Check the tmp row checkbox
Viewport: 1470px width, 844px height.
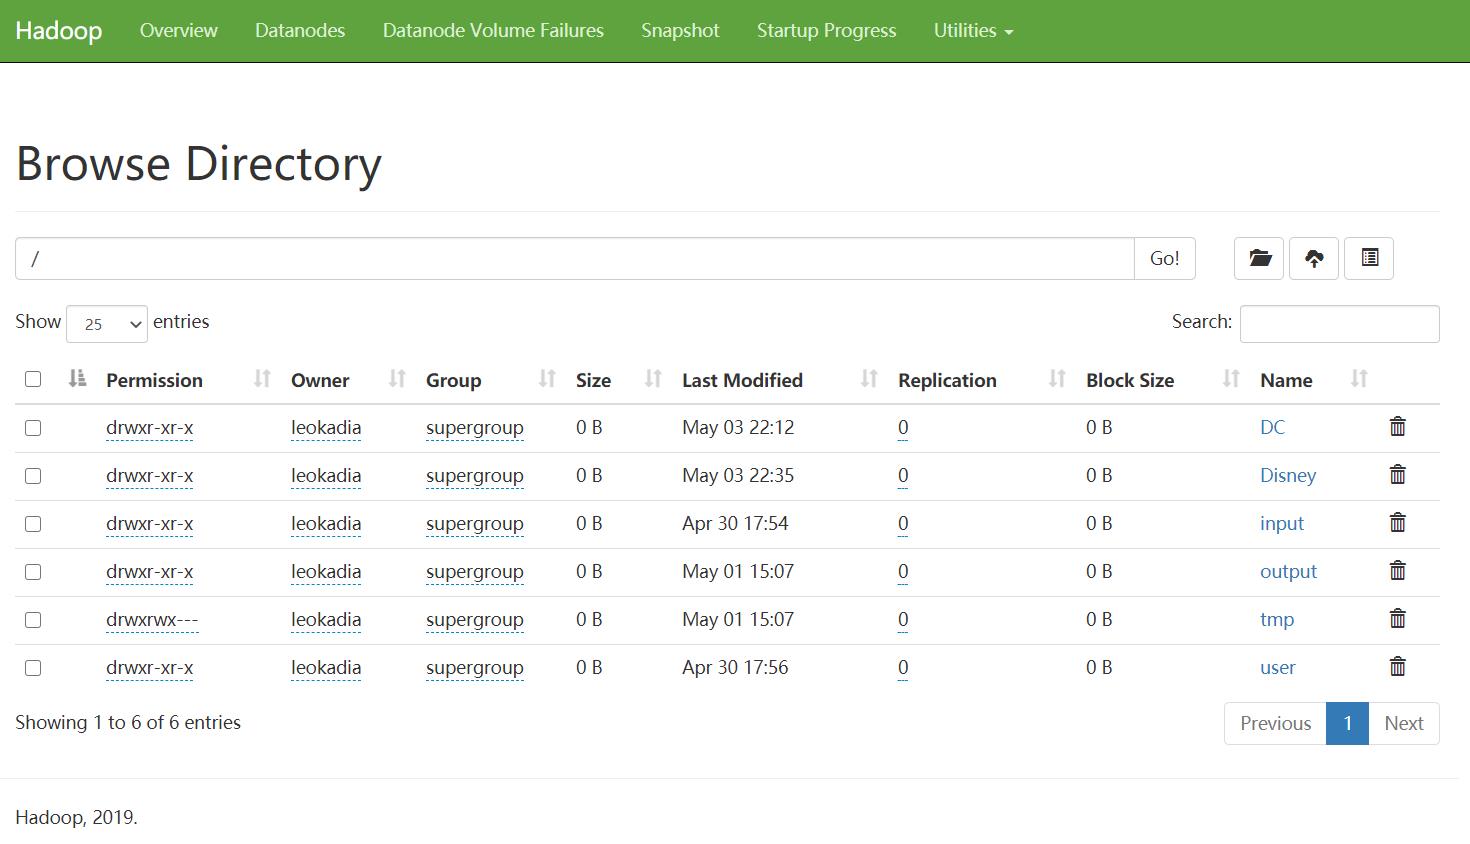[33, 620]
